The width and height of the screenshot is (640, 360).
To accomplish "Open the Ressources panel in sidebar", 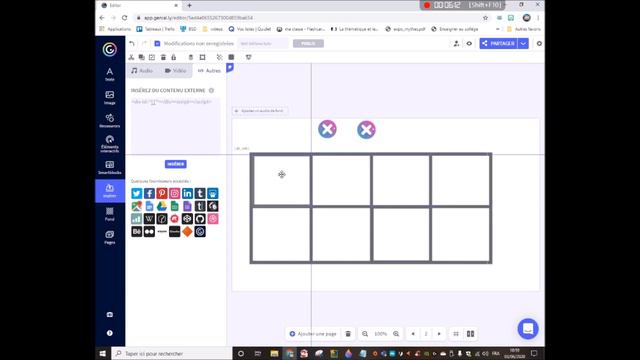I will click(110, 121).
